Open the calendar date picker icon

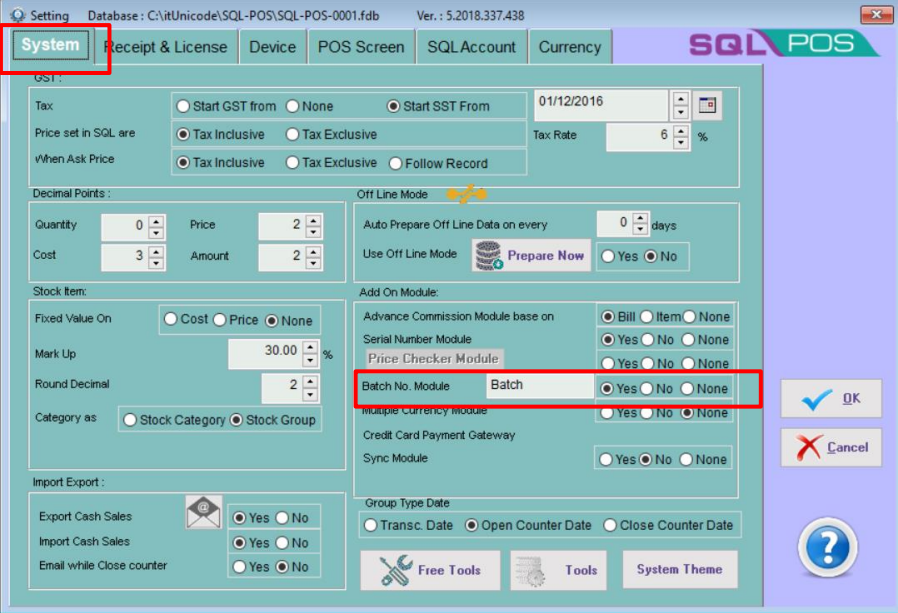[x=708, y=104]
